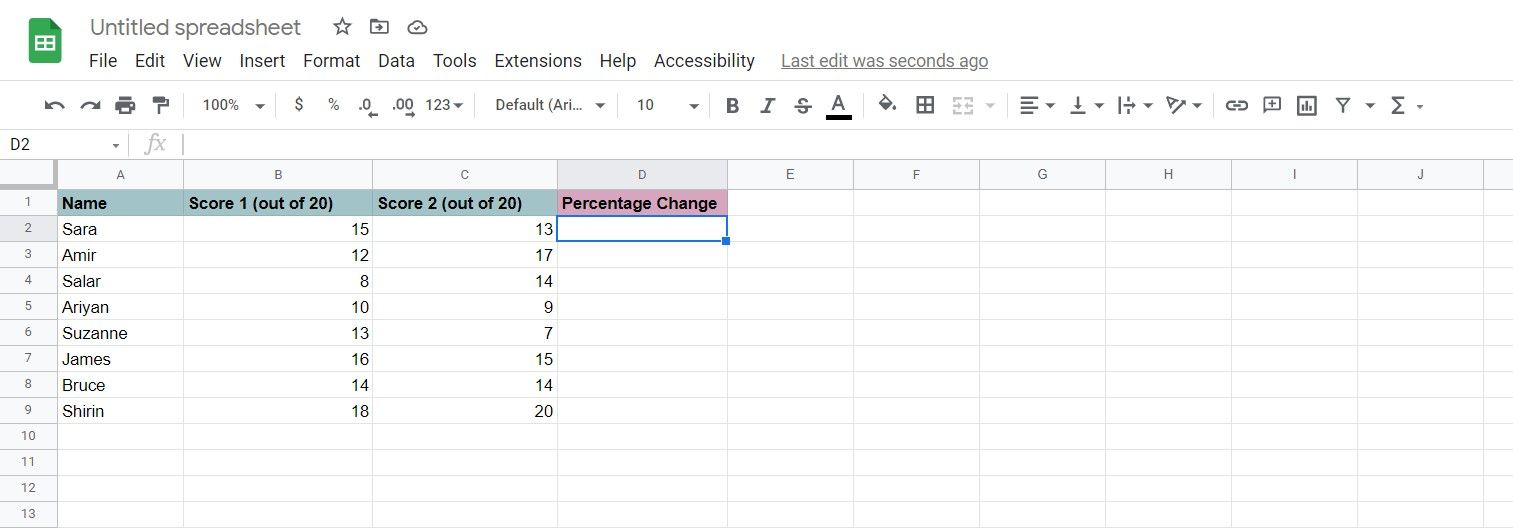Open the View menu
The height and width of the screenshot is (528, 1513).
[x=202, y=61]
